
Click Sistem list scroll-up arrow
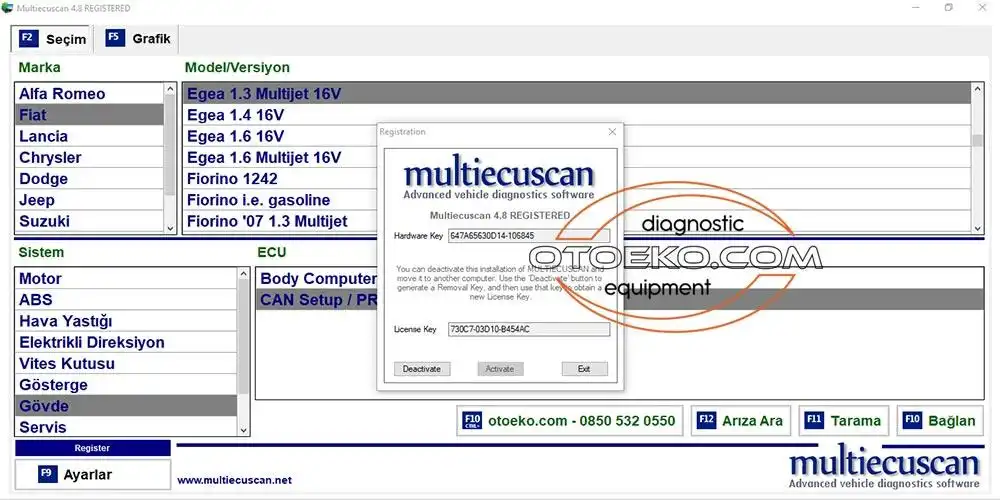point(243,274)
